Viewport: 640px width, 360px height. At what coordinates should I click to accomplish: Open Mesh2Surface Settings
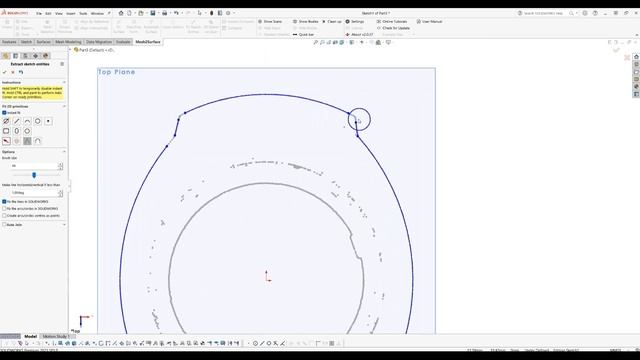pyautogui.click(x=355, y=22)
